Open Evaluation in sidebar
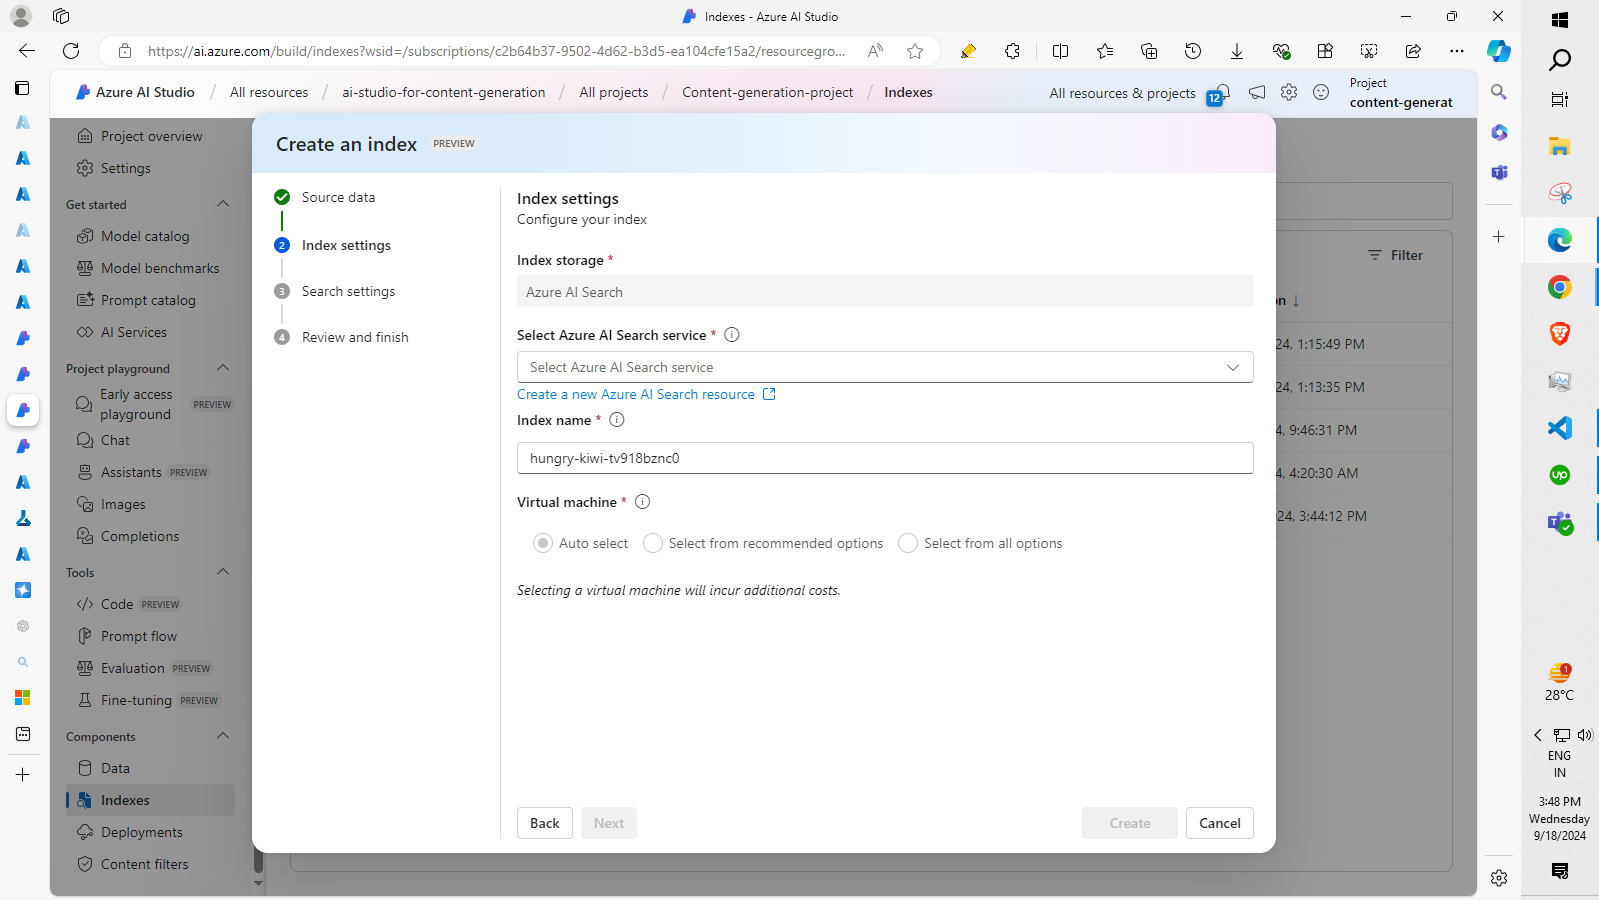This screenshot has height=900, width=1599. [133, 668]
